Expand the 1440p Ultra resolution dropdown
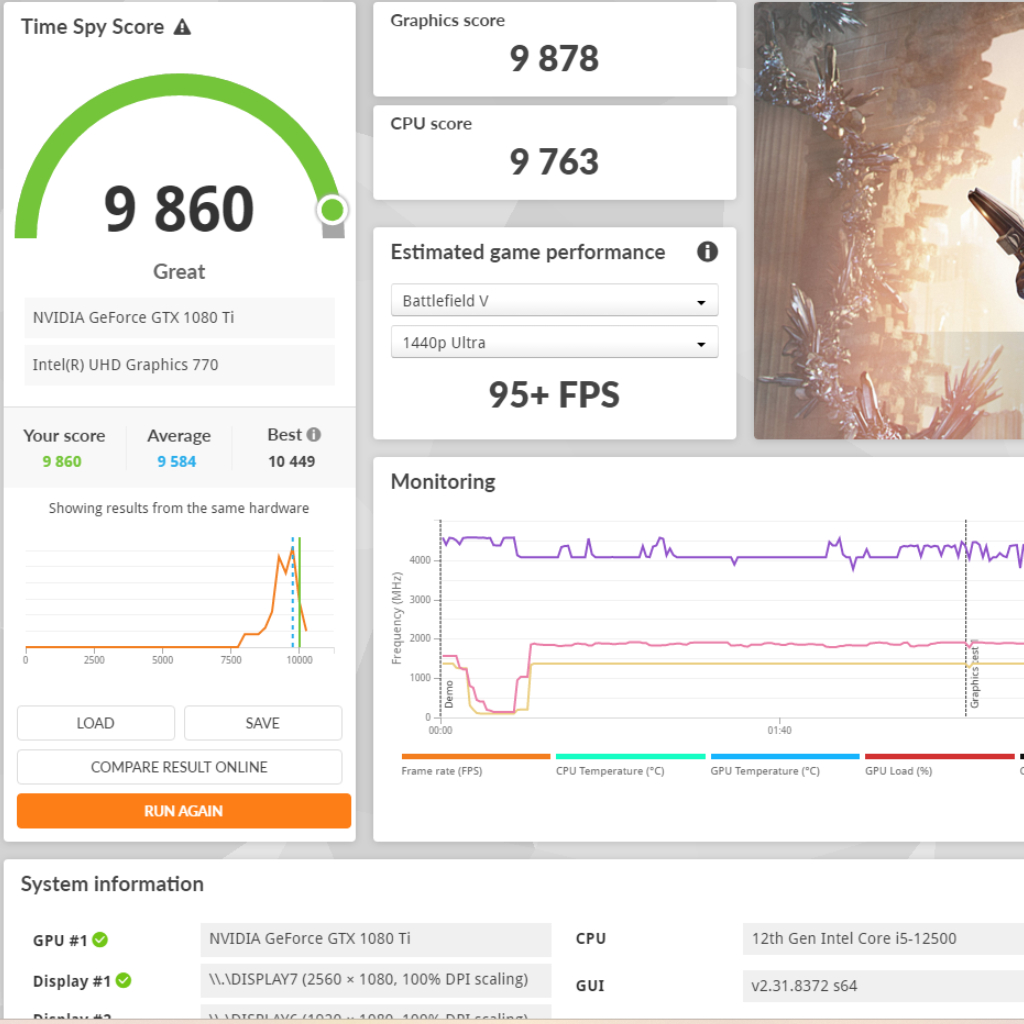The height and width of the screenshot is (1024, 1024). [x=554, y=343]
